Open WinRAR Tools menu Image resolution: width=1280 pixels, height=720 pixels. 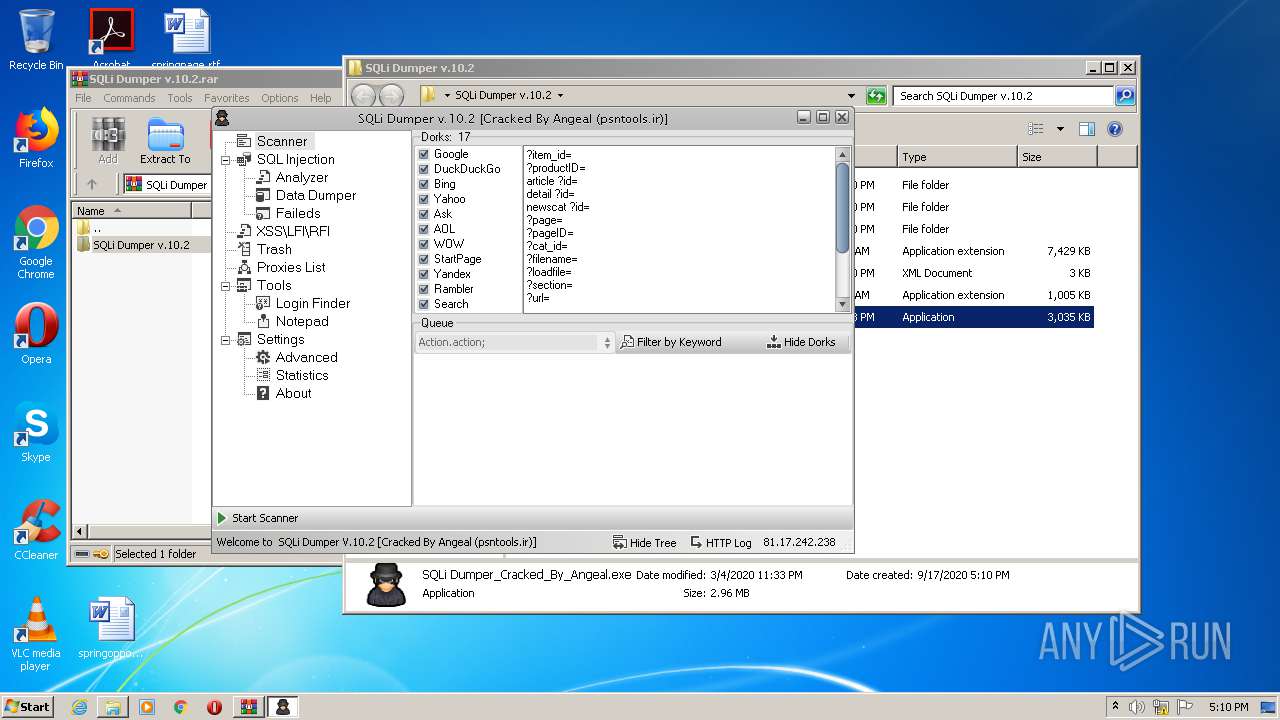[180, 98]
